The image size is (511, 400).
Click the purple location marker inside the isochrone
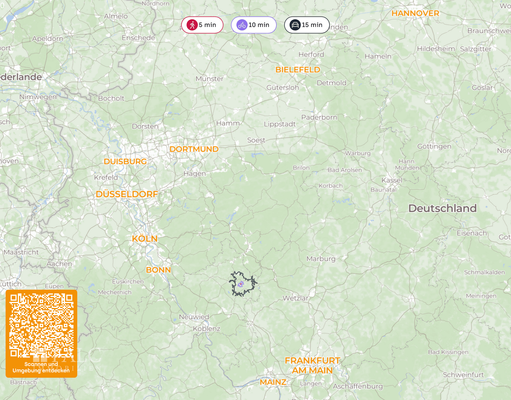241,284
